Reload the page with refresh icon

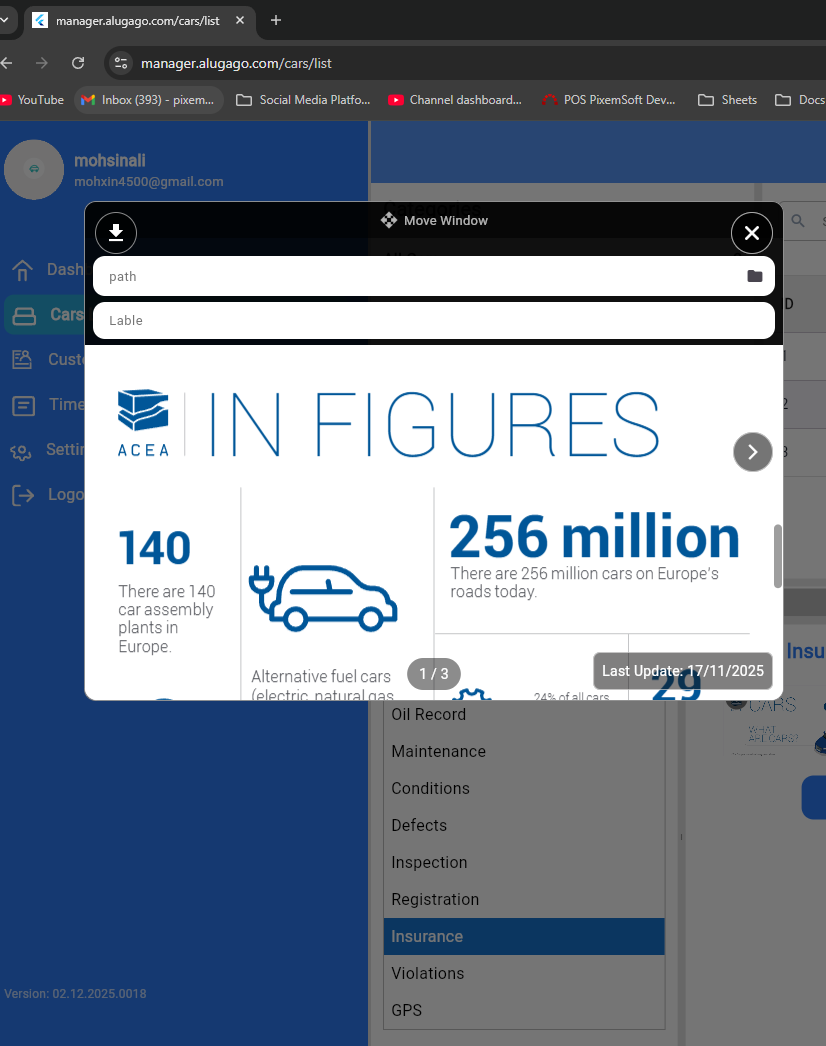coord(78,63)
